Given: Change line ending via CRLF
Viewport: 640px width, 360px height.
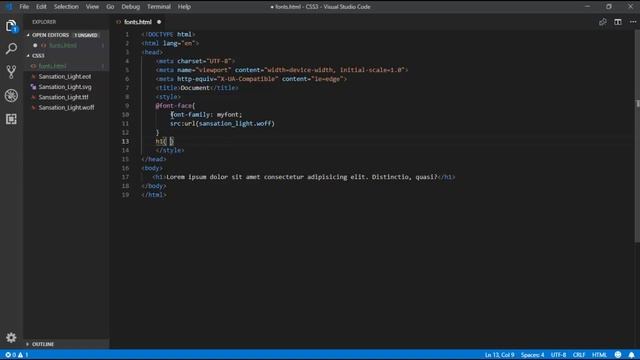Looking at the screenshot, I should pyautogui.click(x=579, y=355).
